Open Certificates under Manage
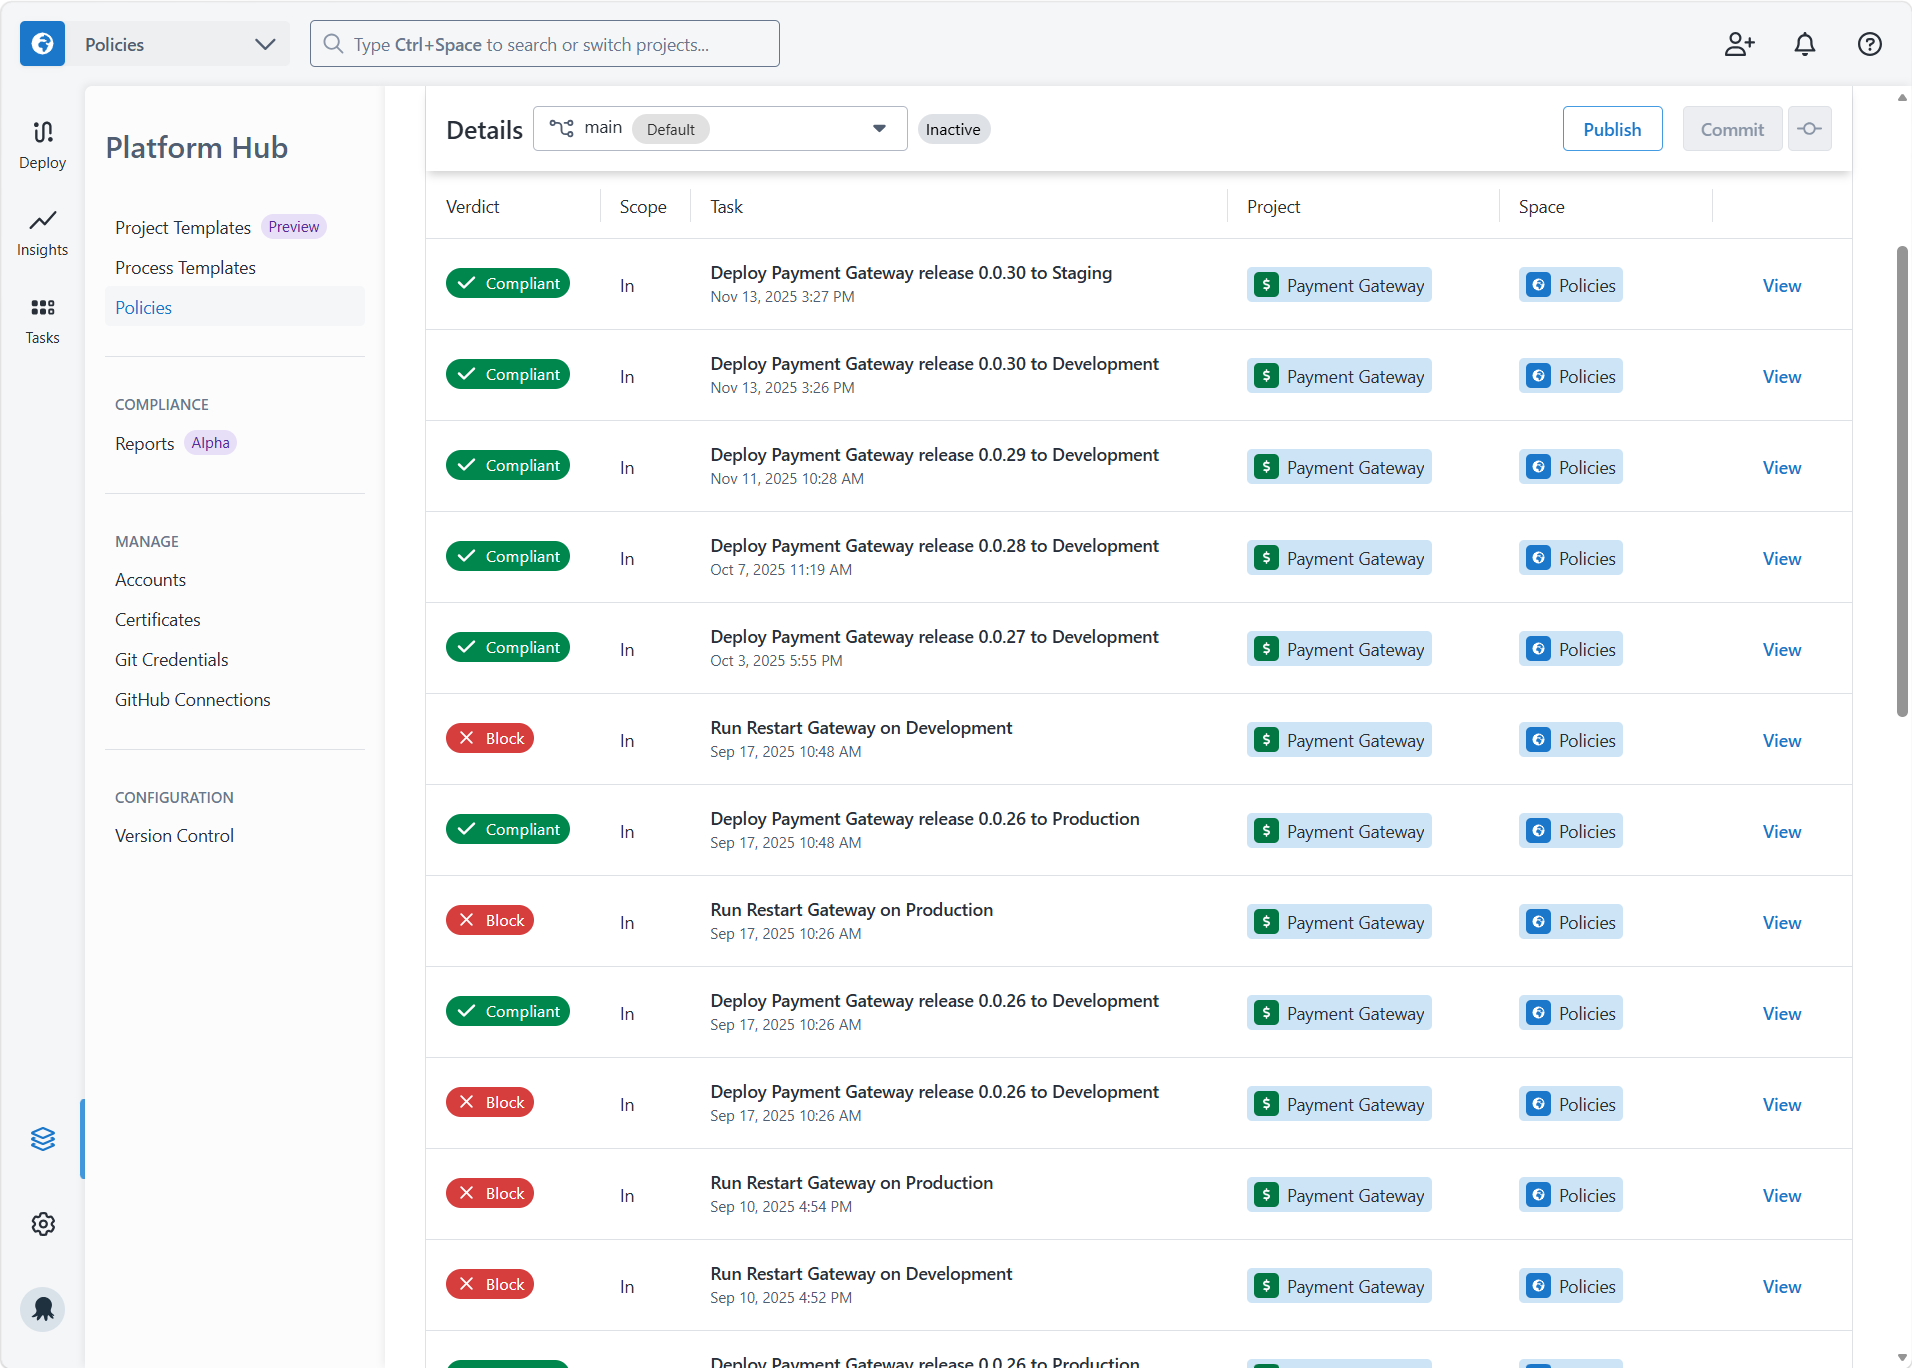The height and width of the screenshot is (1368, 1912). pos(157,620)
